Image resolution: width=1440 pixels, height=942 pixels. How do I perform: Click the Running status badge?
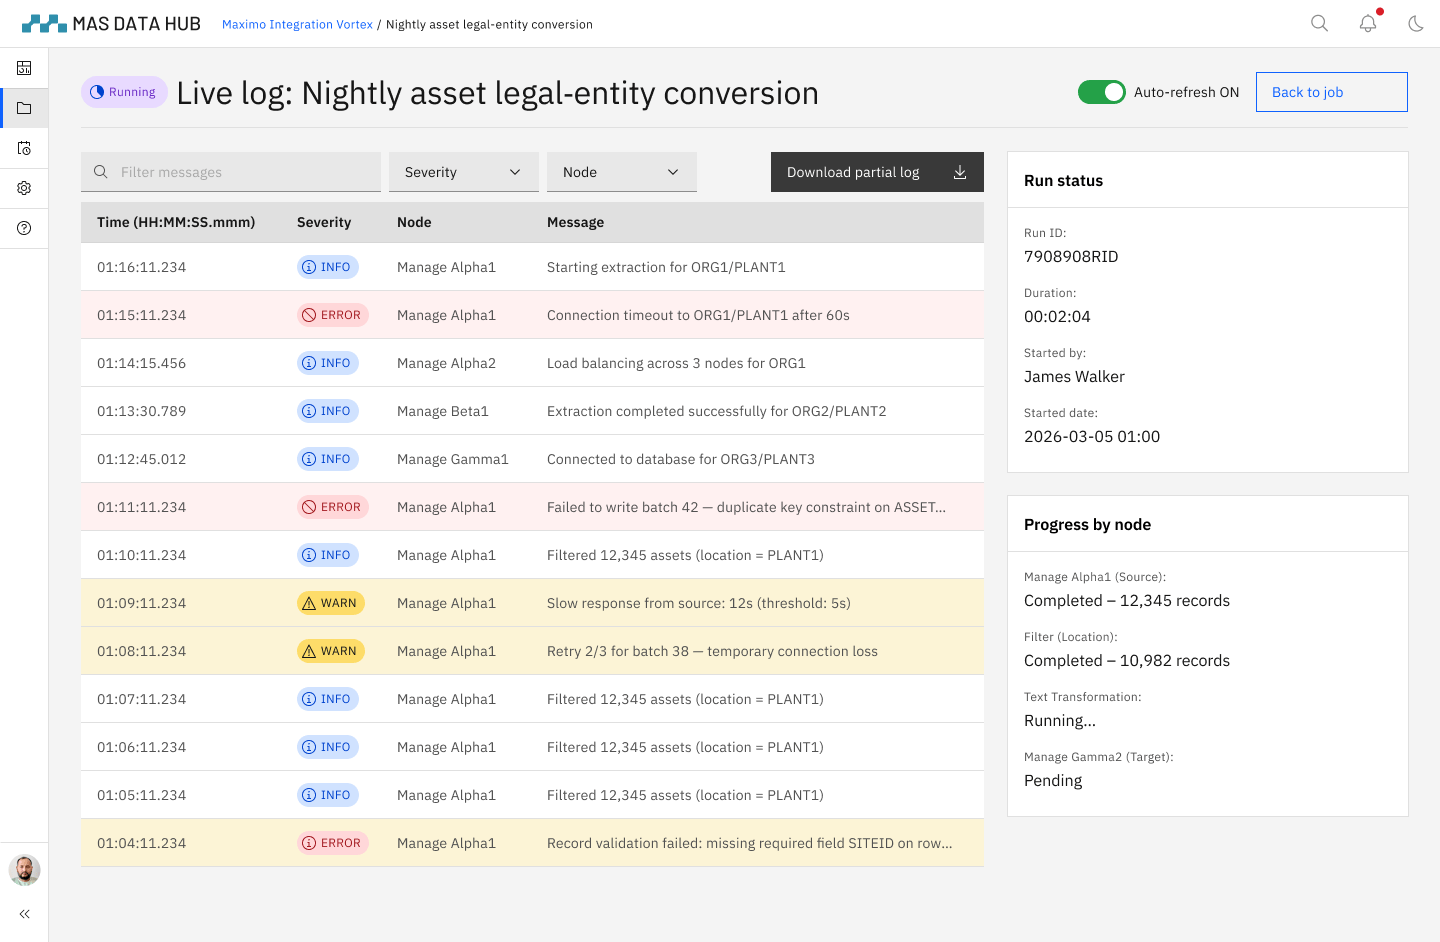click(123, 91)
